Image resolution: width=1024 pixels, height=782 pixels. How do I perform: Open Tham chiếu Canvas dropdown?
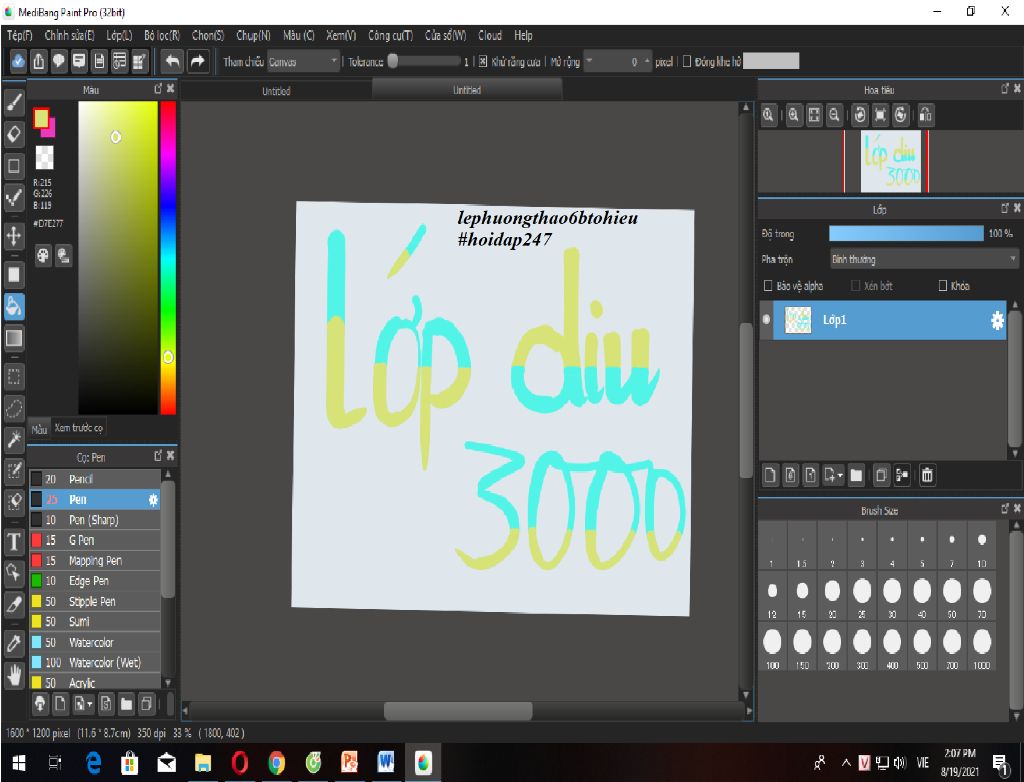pyautogui.click(x=304, y=61)
